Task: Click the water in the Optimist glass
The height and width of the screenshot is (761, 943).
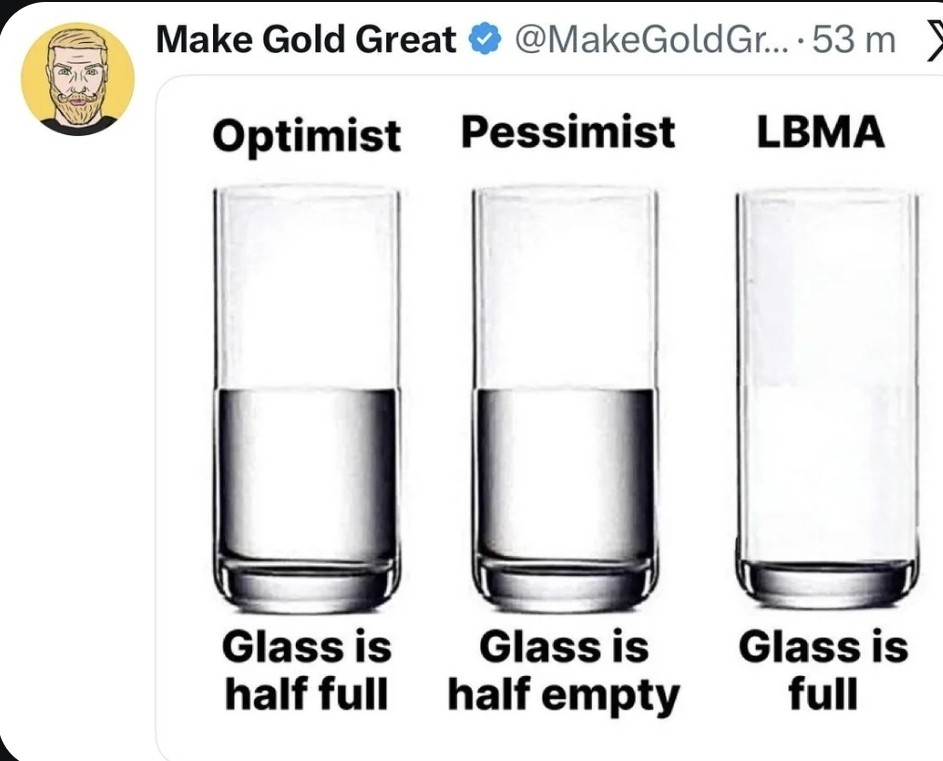Action: pyautogui.click(x=307, y=470)
